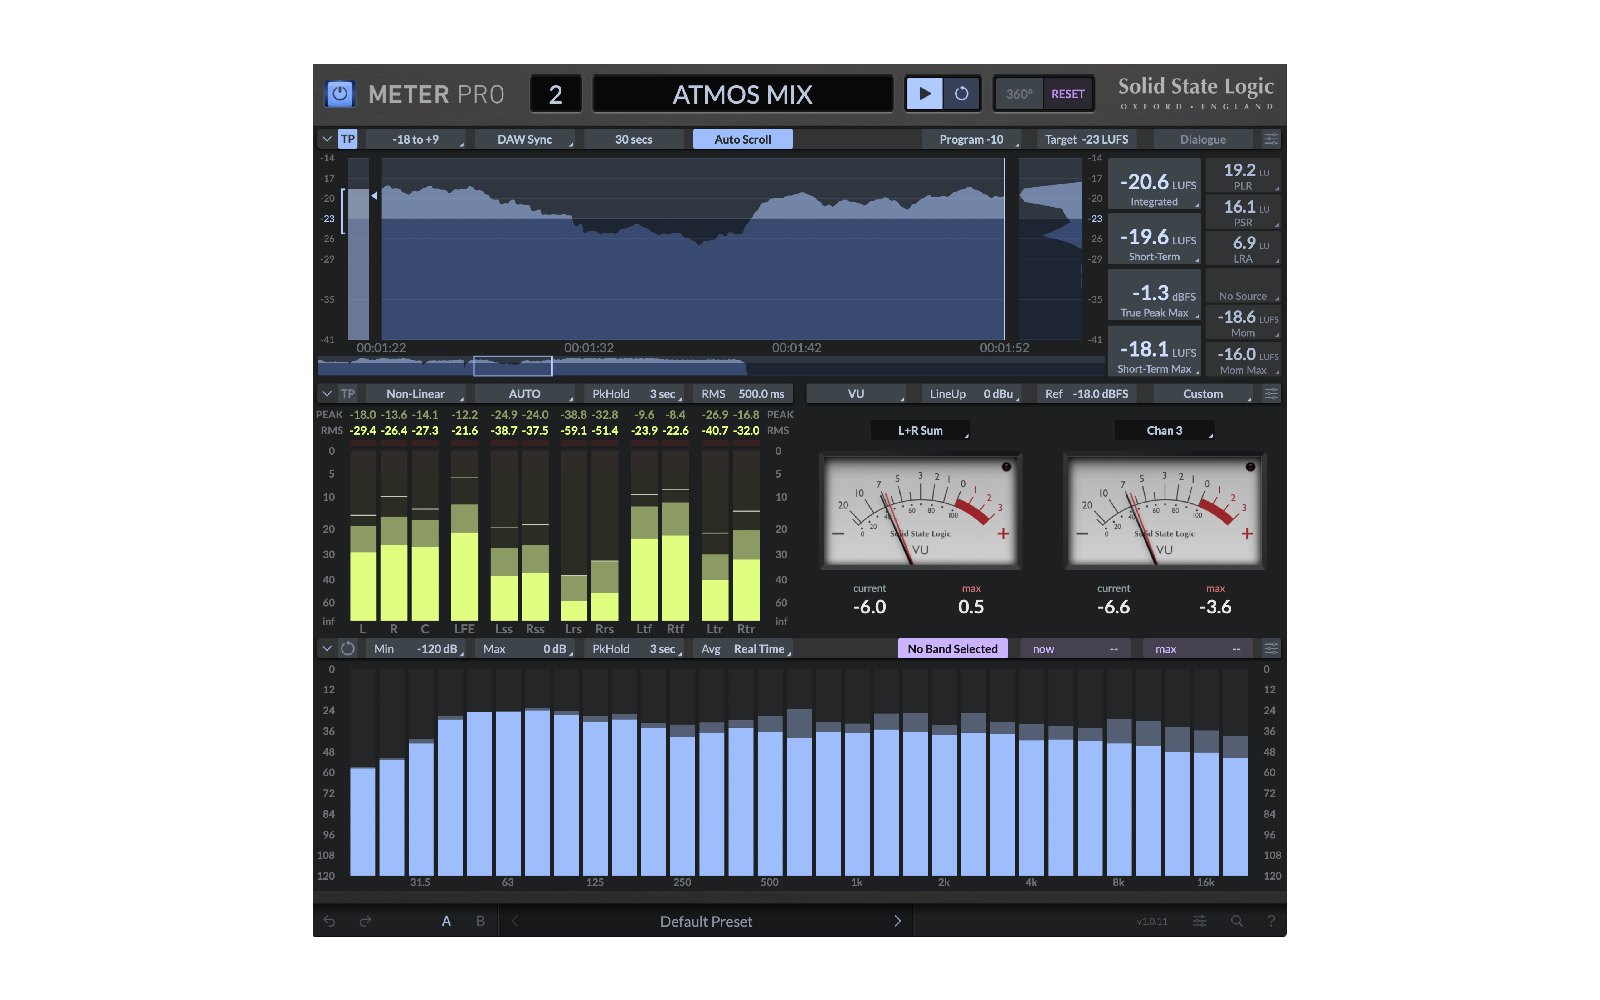Click the 19.2 LU PLR readout
The height and width of the screenshot is (1000, 1600).
(x=1243, y=176)
